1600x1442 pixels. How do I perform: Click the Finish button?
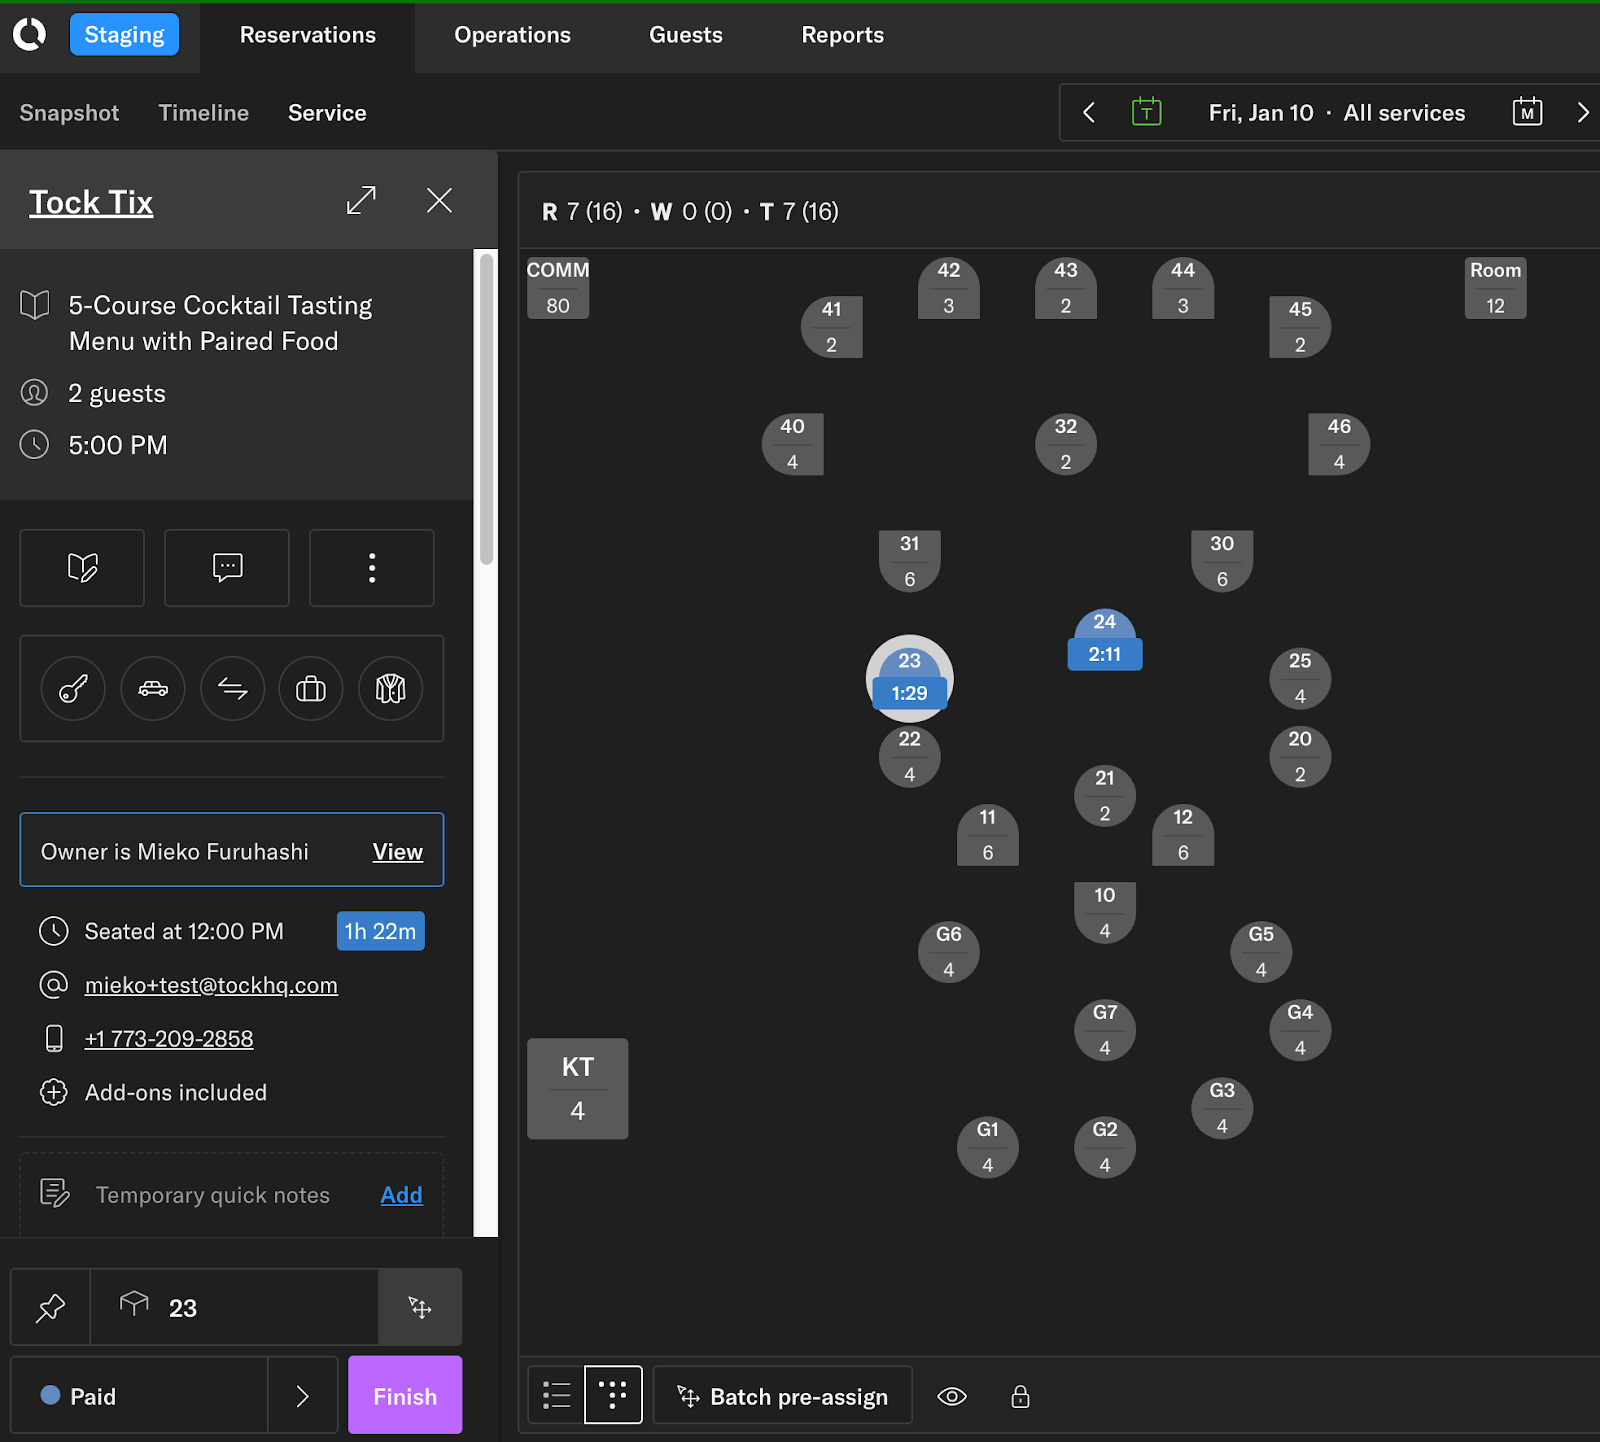(404, 1395)
